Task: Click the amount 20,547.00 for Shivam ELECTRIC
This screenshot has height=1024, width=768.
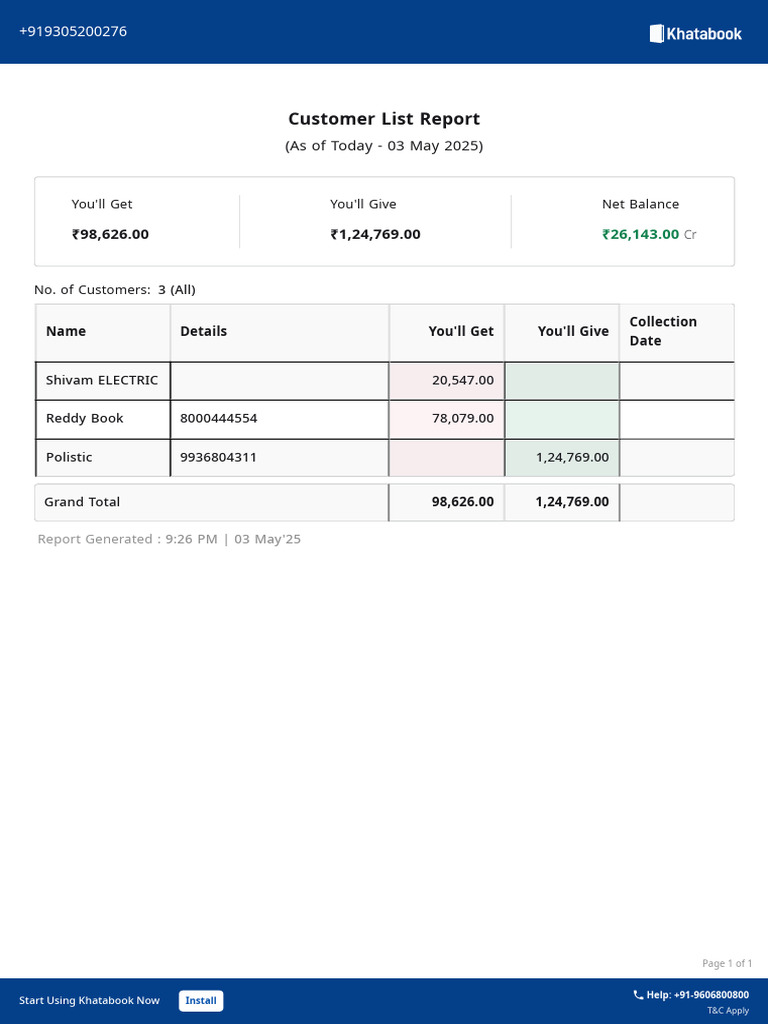Action: [x=463, y=380]
